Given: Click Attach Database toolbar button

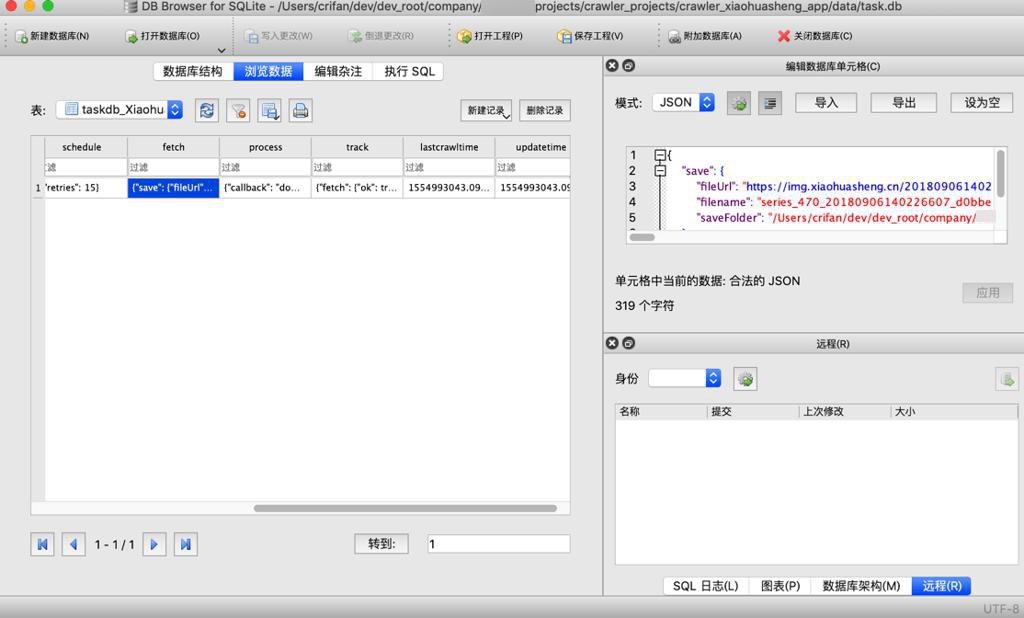Looking at the screenshot, I should [705, 36].
